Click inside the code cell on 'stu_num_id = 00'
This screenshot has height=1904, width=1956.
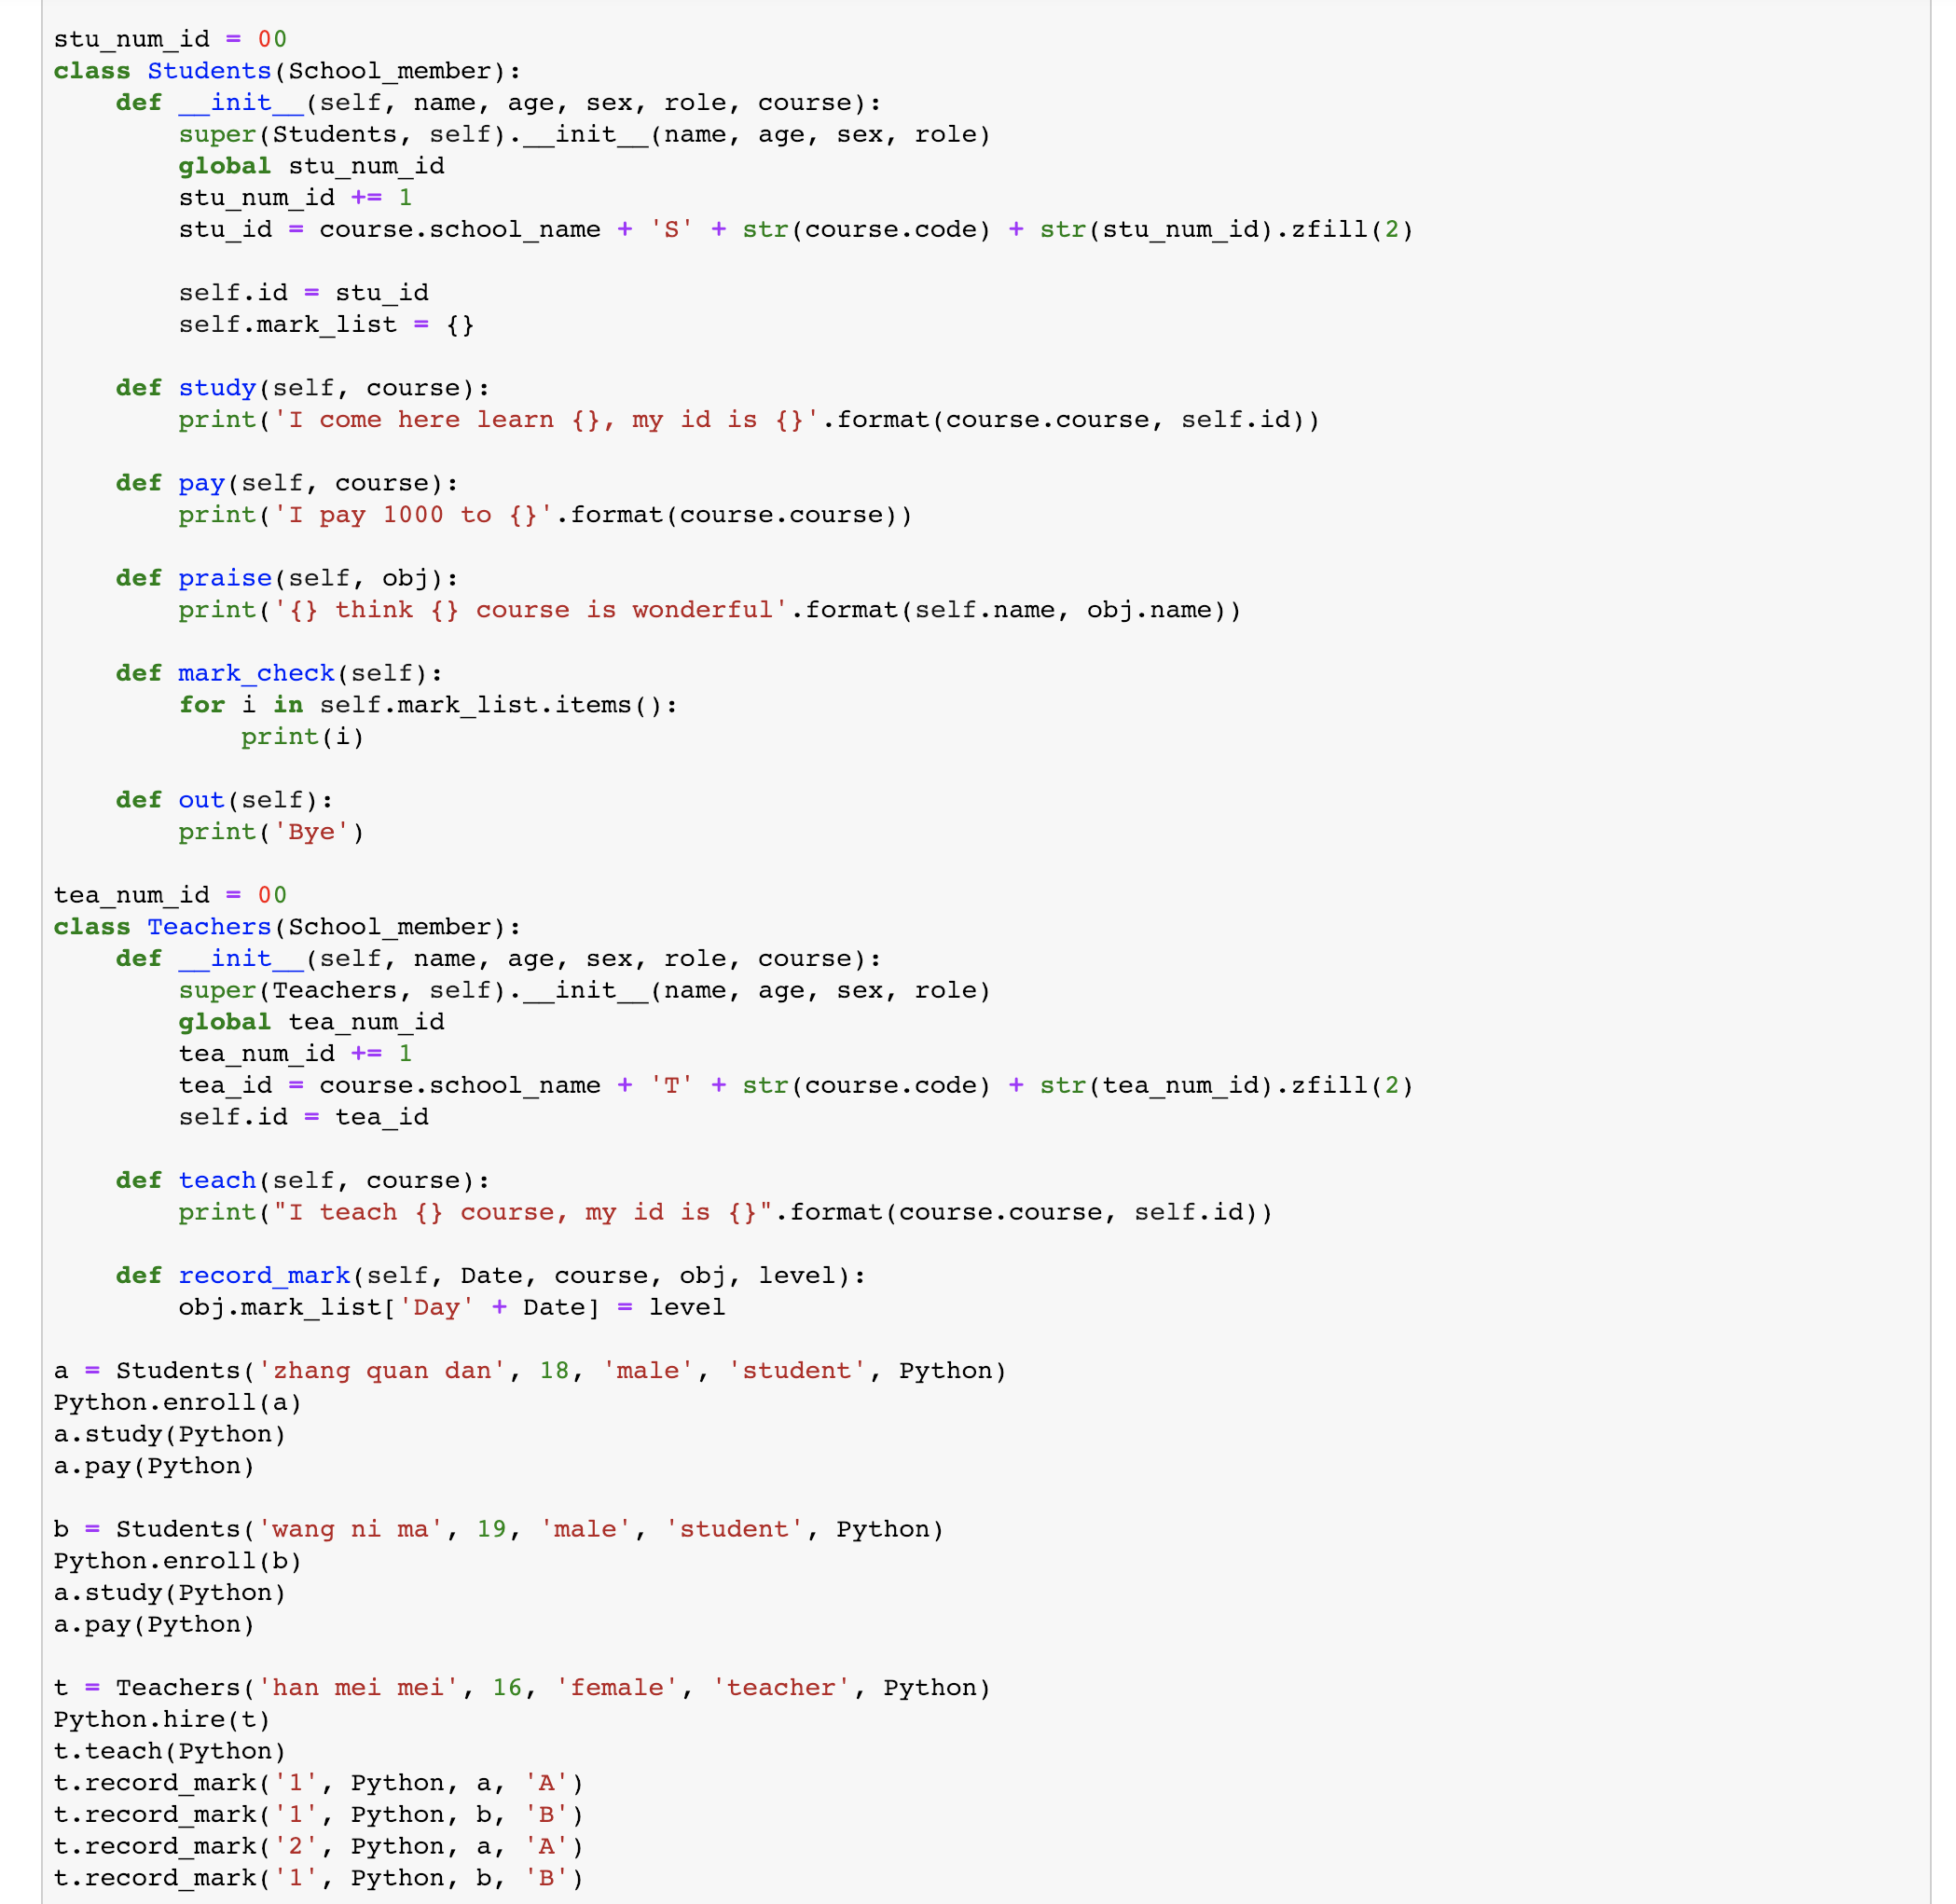click(x=170, y=39)
